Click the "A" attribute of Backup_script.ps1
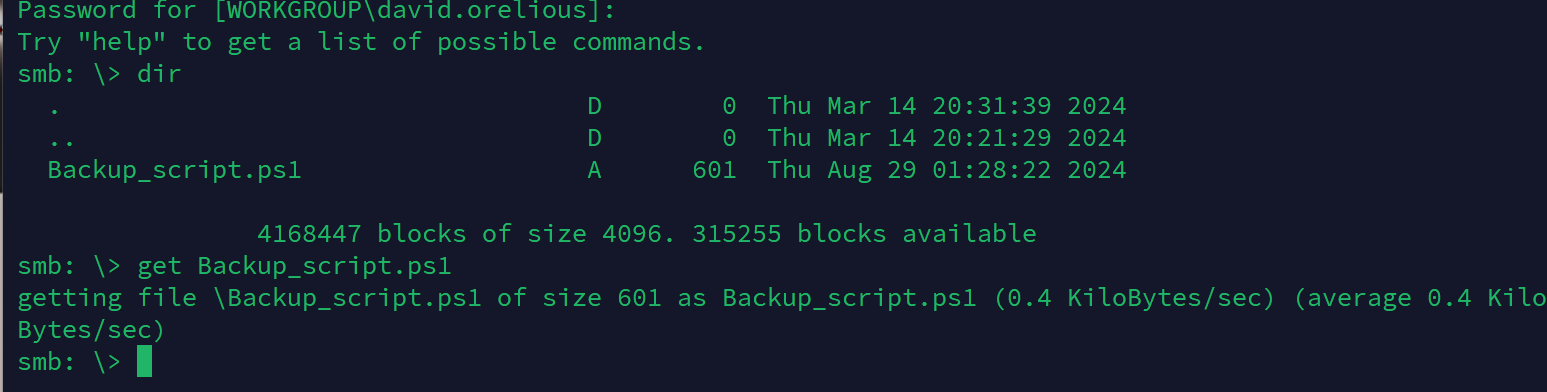 (594, 170)
